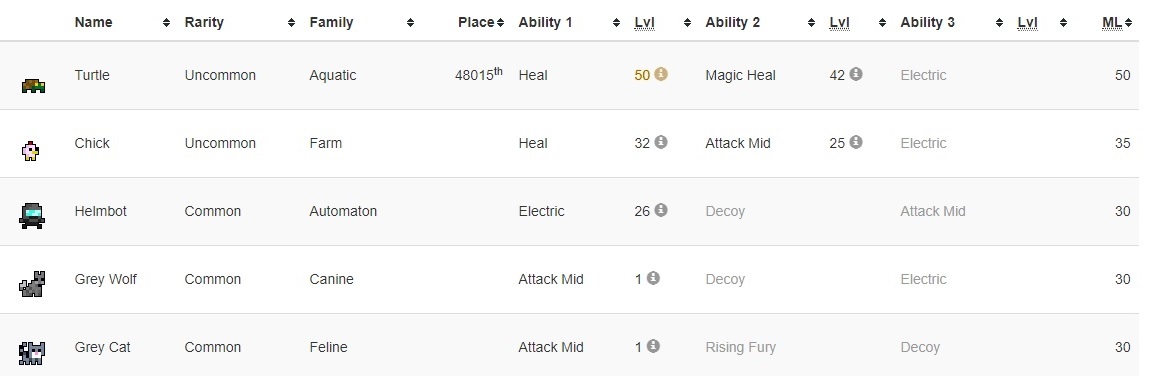Sort table by Family column arrows
The width and height of the screenshot is (1152, 376).
[x=410, y=23]
